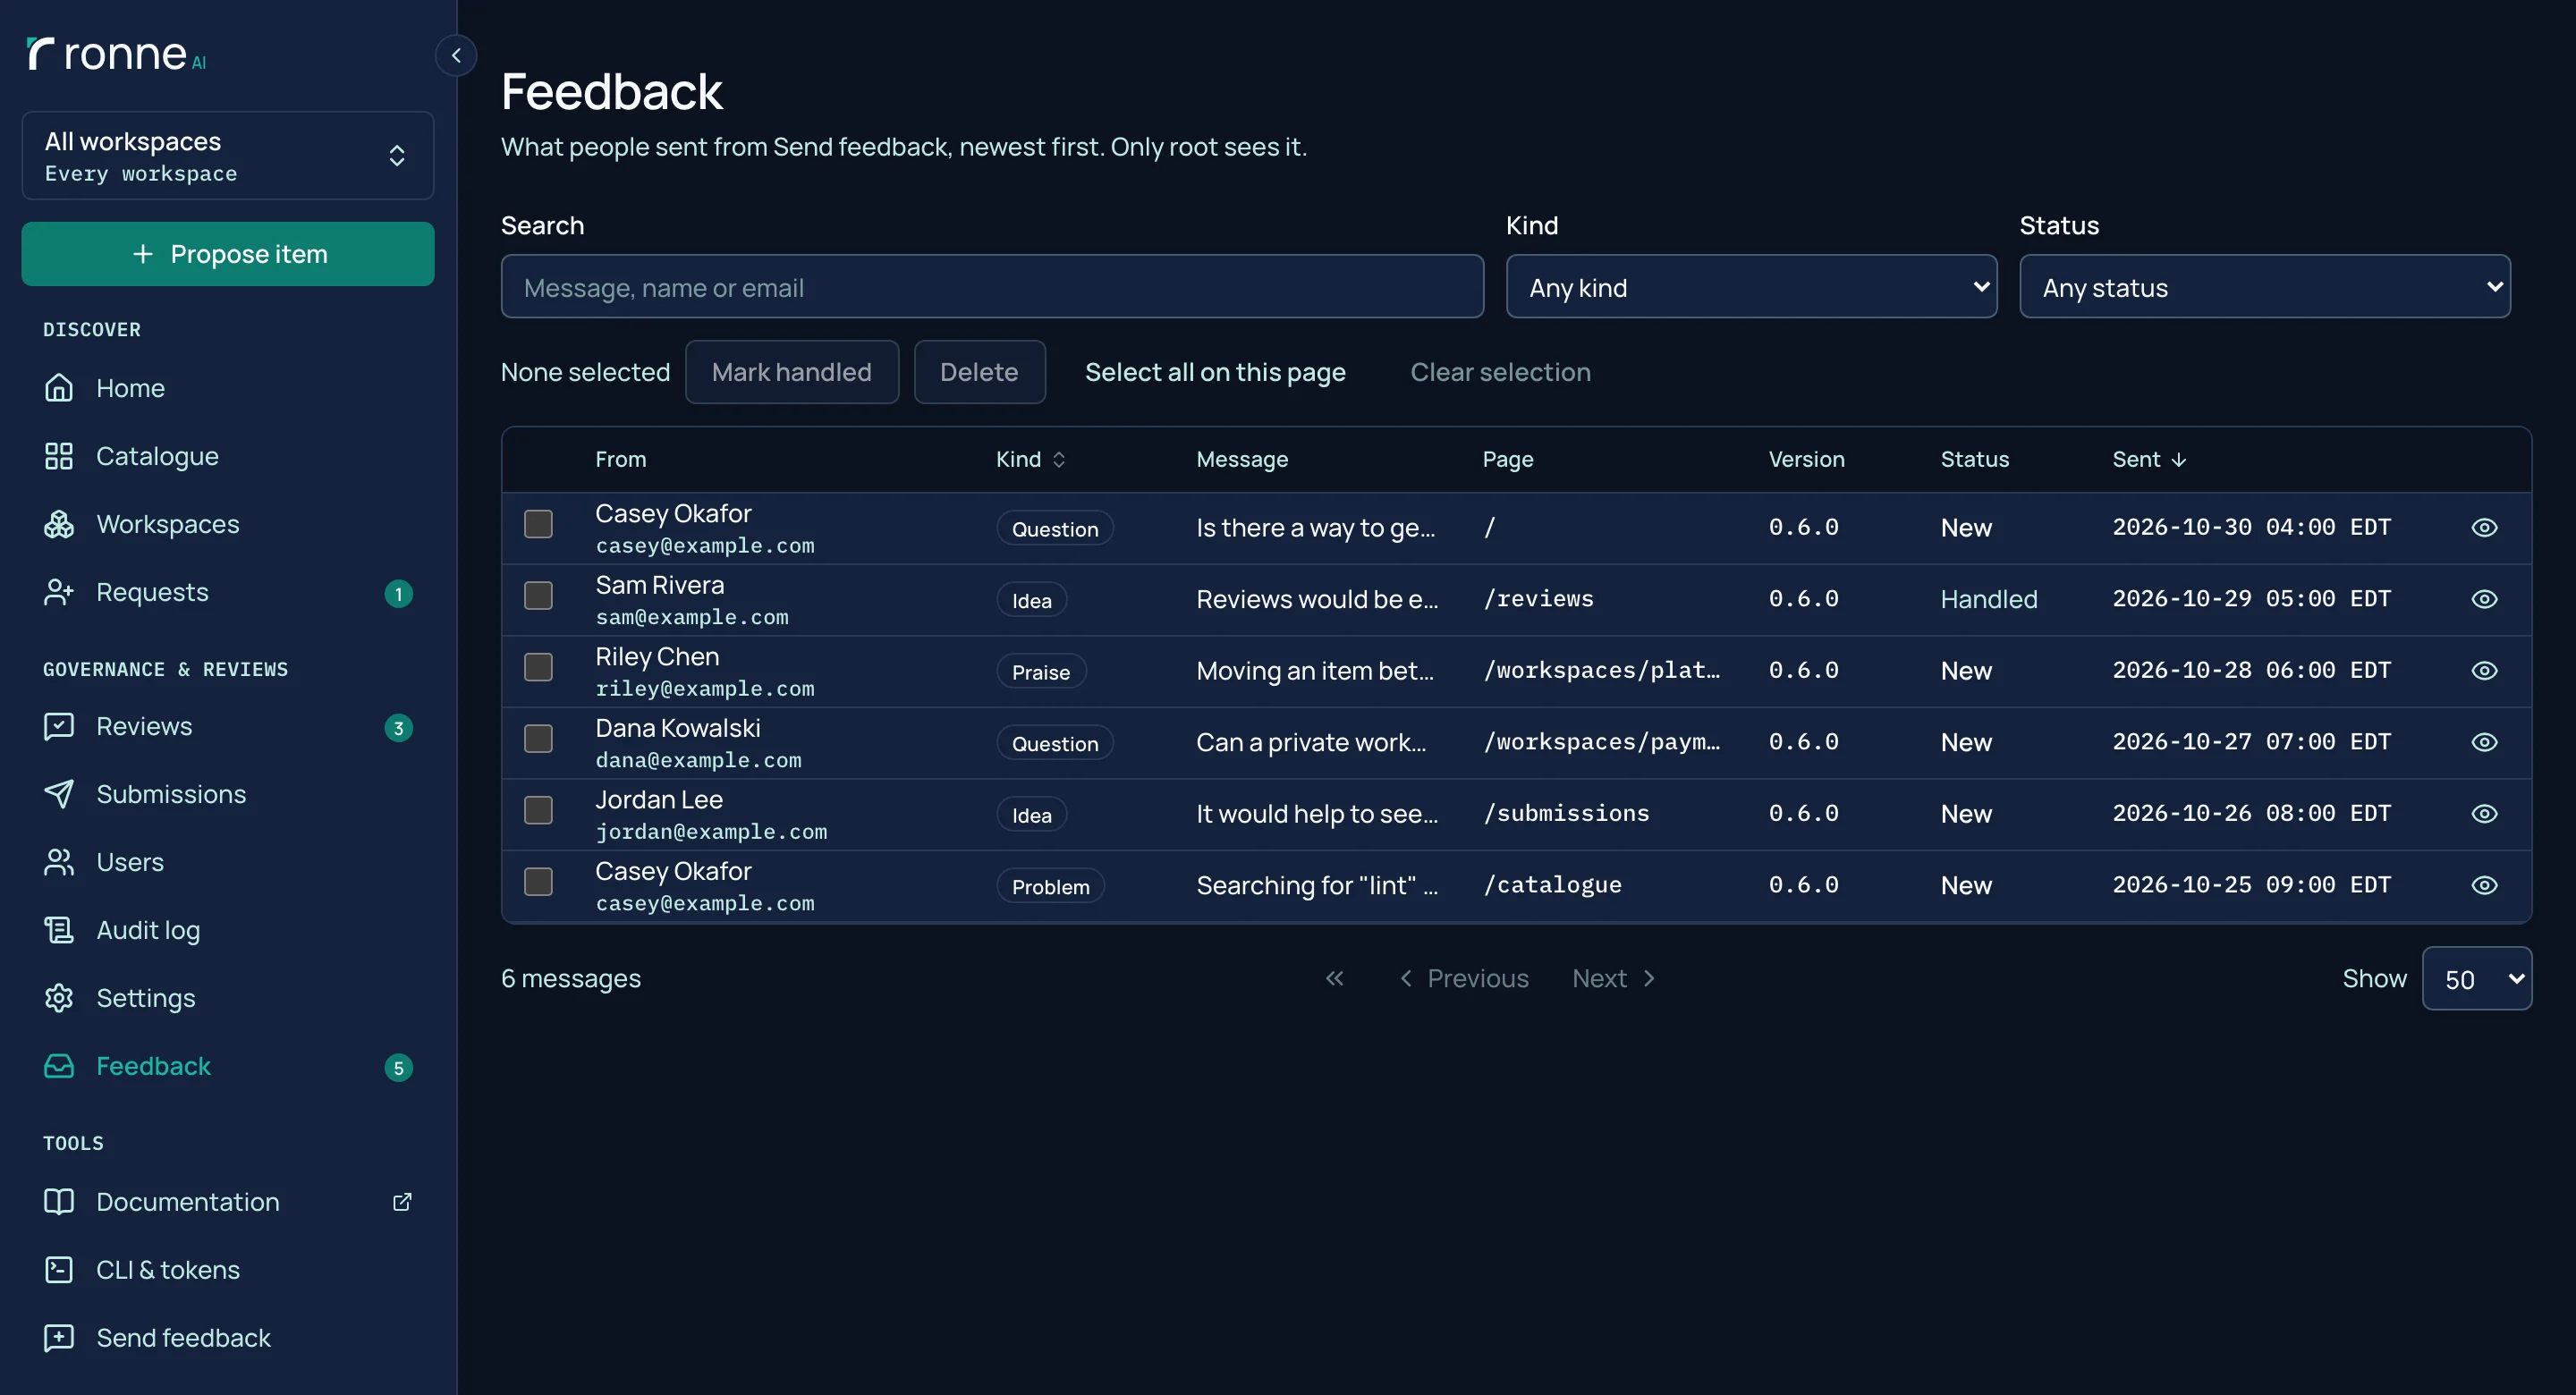The width and height of the screenshot is (2576, 1395).
Task: Go to the Previous page
Action: tap(1464, 978)
